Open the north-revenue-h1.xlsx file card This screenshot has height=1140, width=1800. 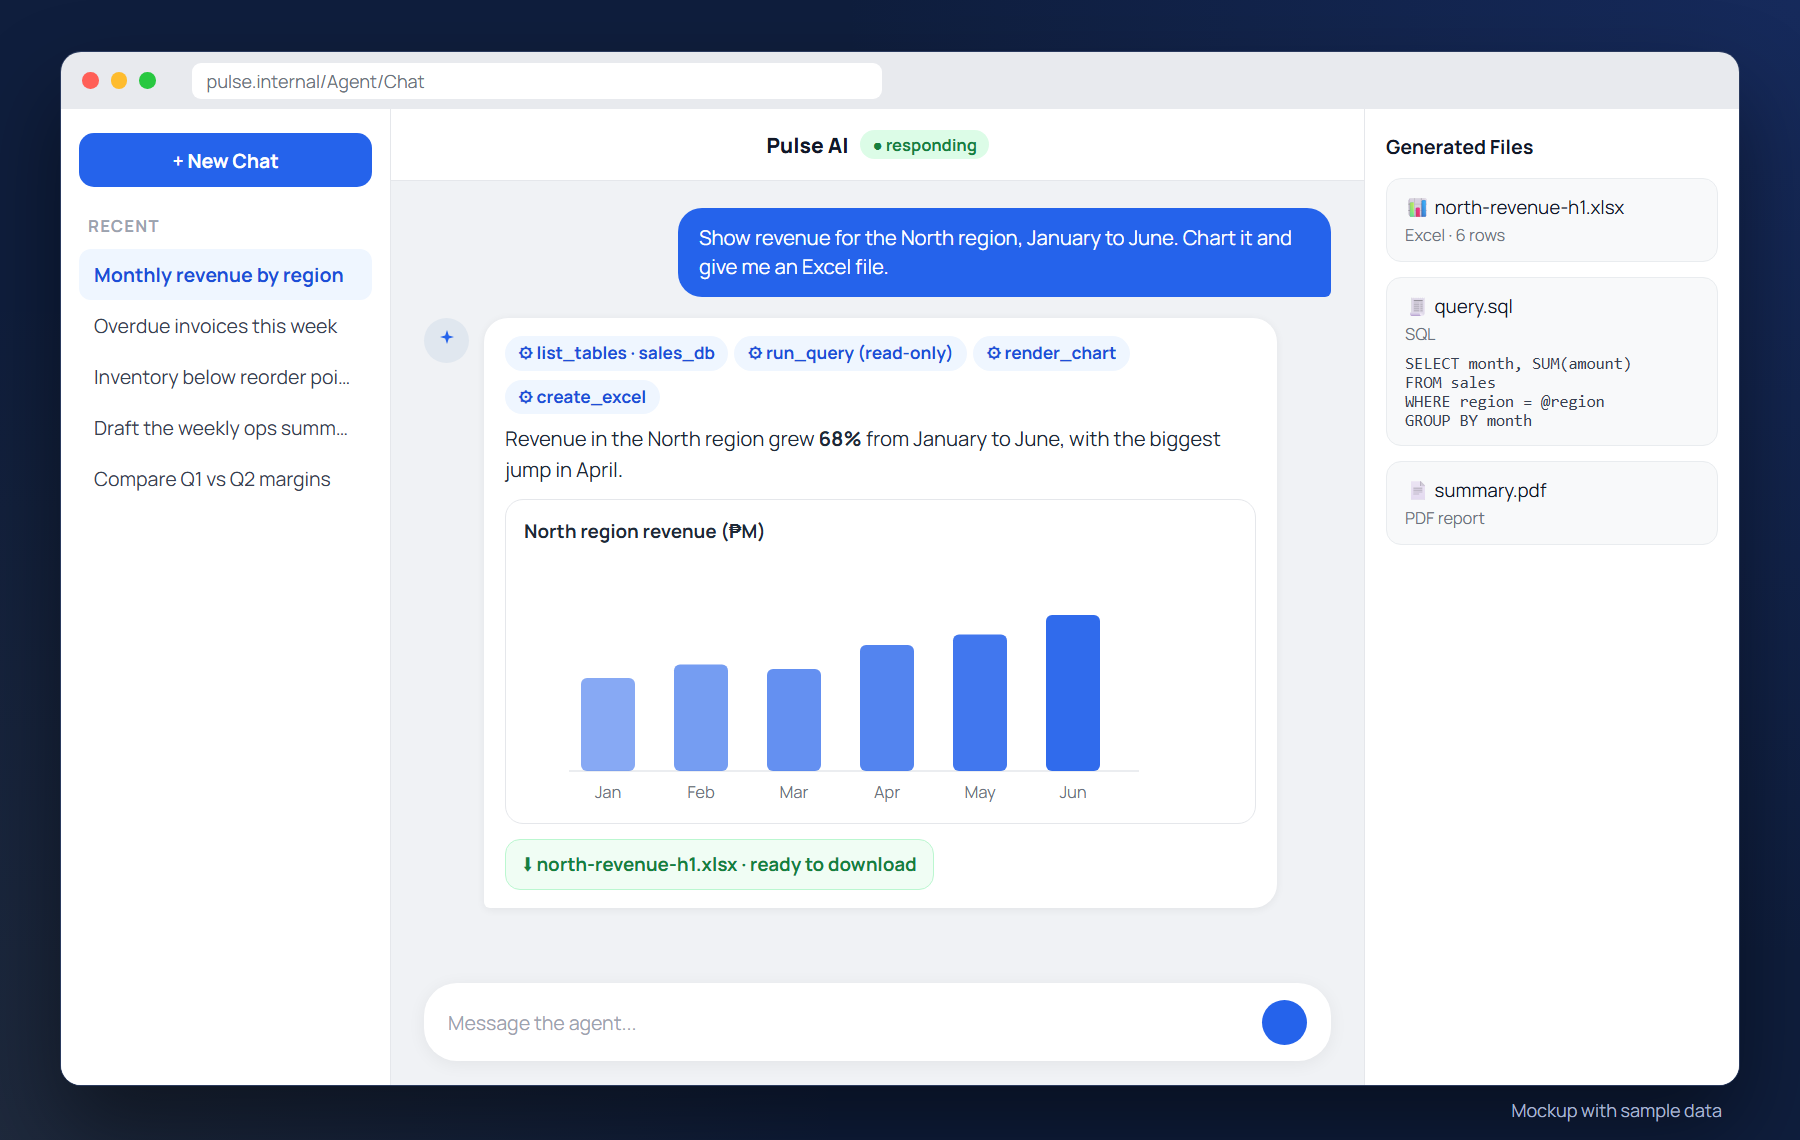pos(1551,220)
